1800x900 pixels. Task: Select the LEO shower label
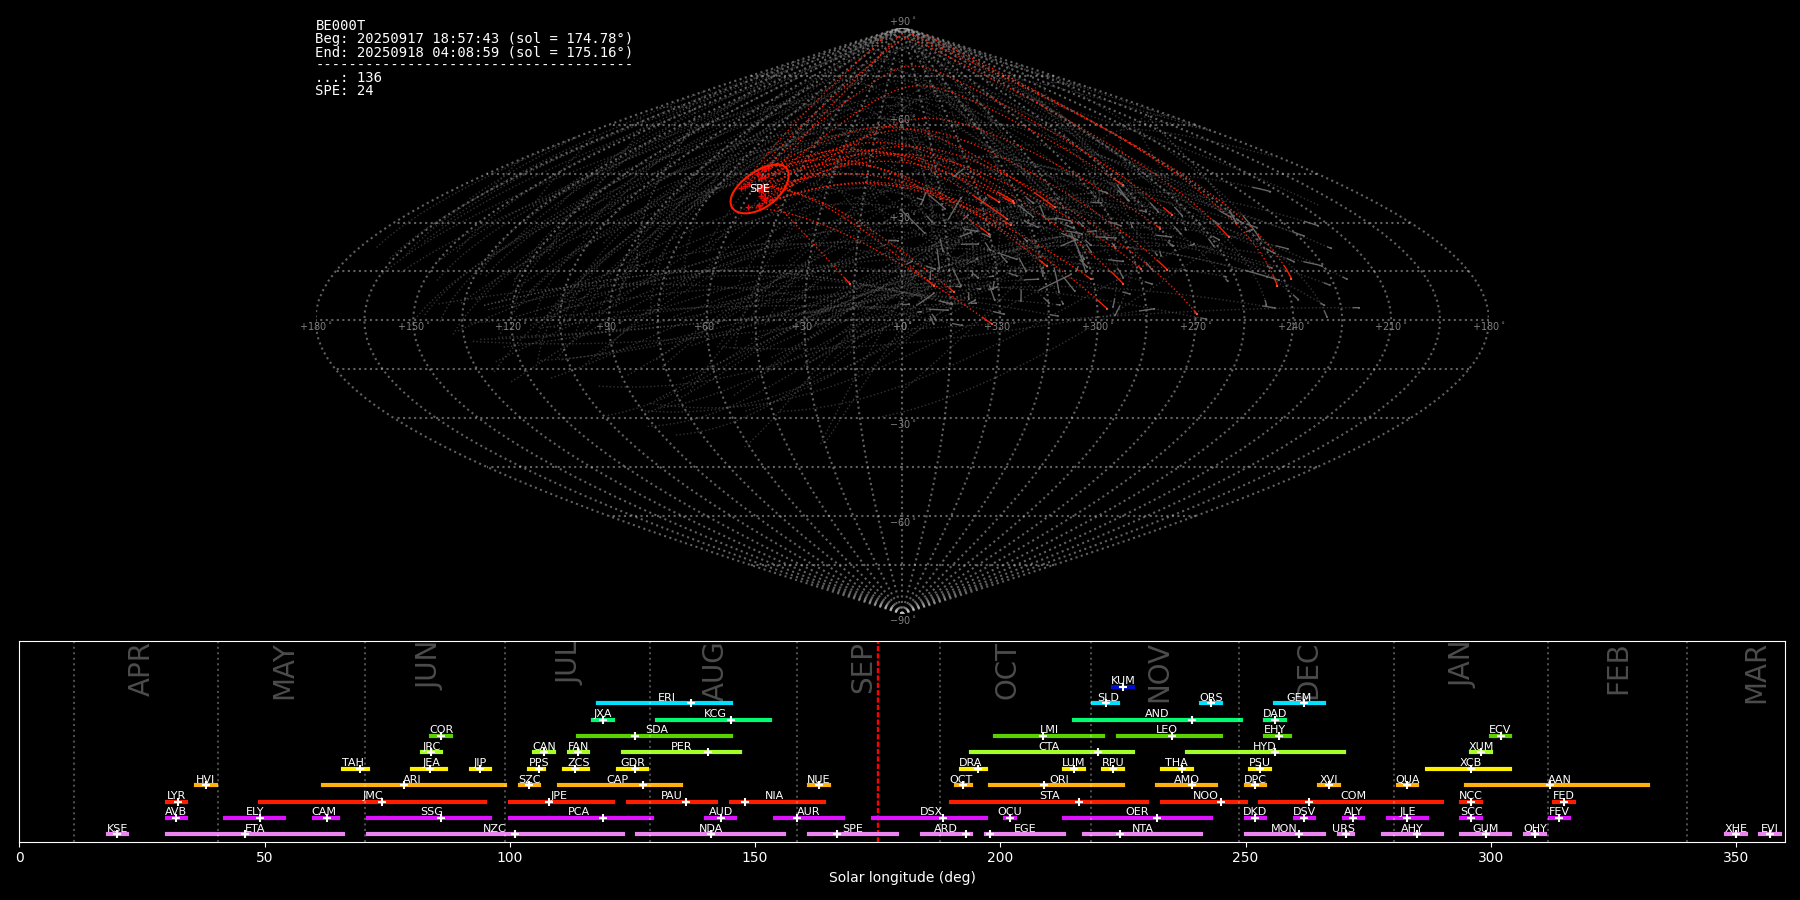(1167, 730)
